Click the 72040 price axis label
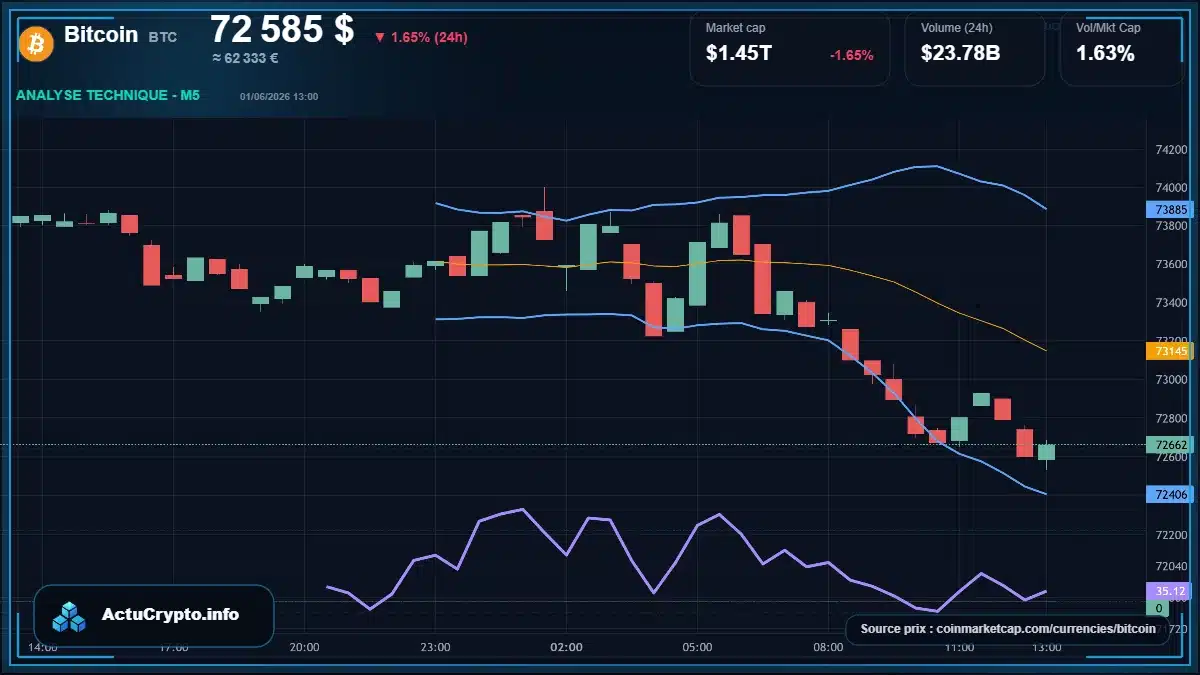The width and height of the screenshot is (1200, 675). pyautogui.click(x=1171, y=565)
